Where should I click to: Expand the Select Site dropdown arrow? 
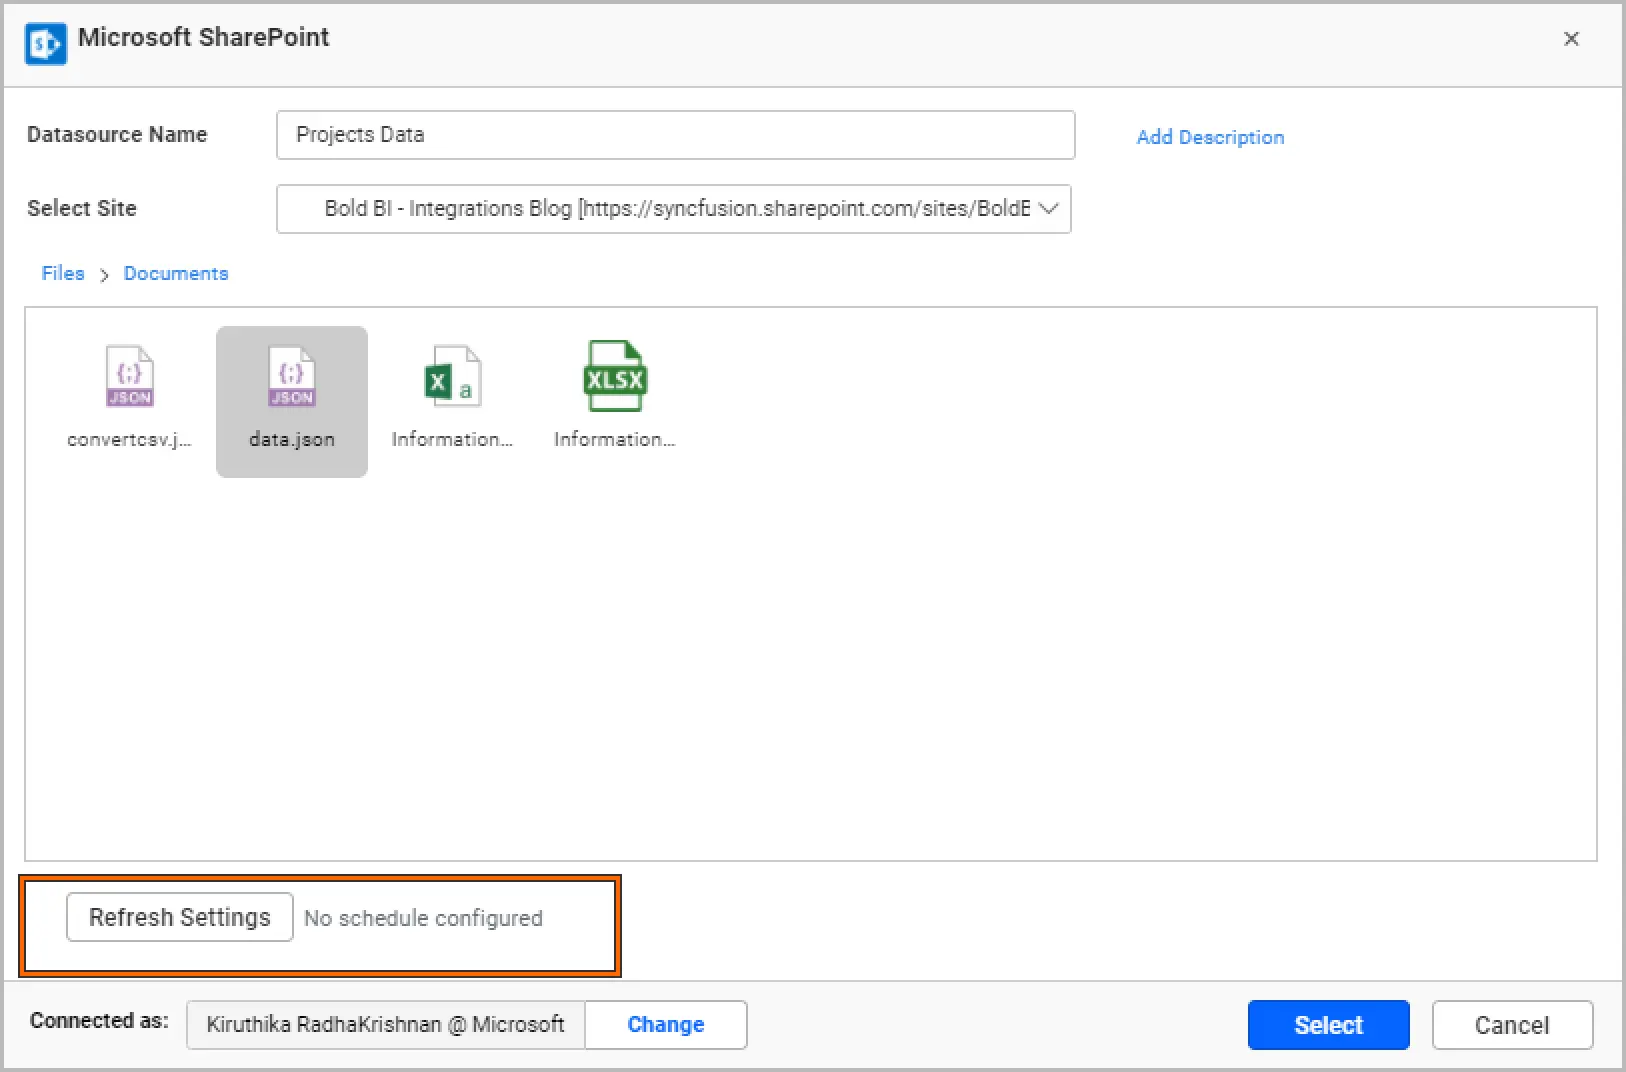(x=1048, y=209)
